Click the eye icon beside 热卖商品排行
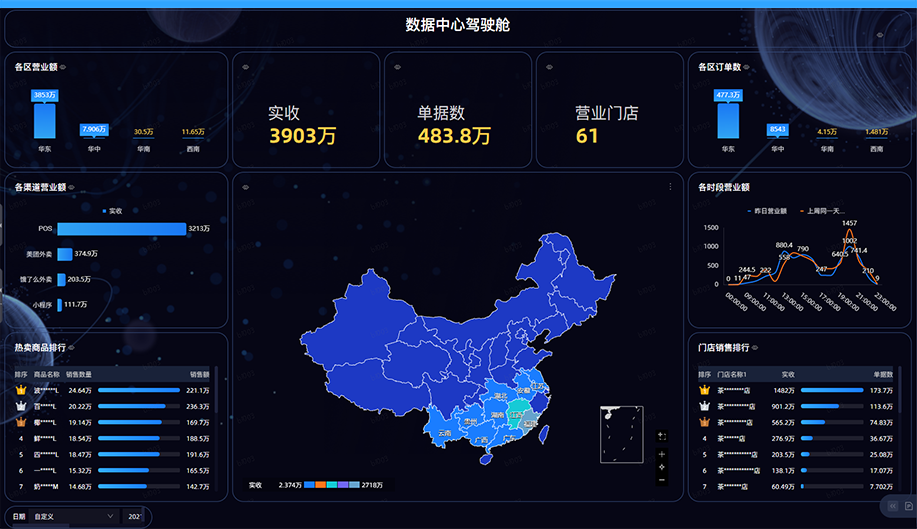 [71, 348]
